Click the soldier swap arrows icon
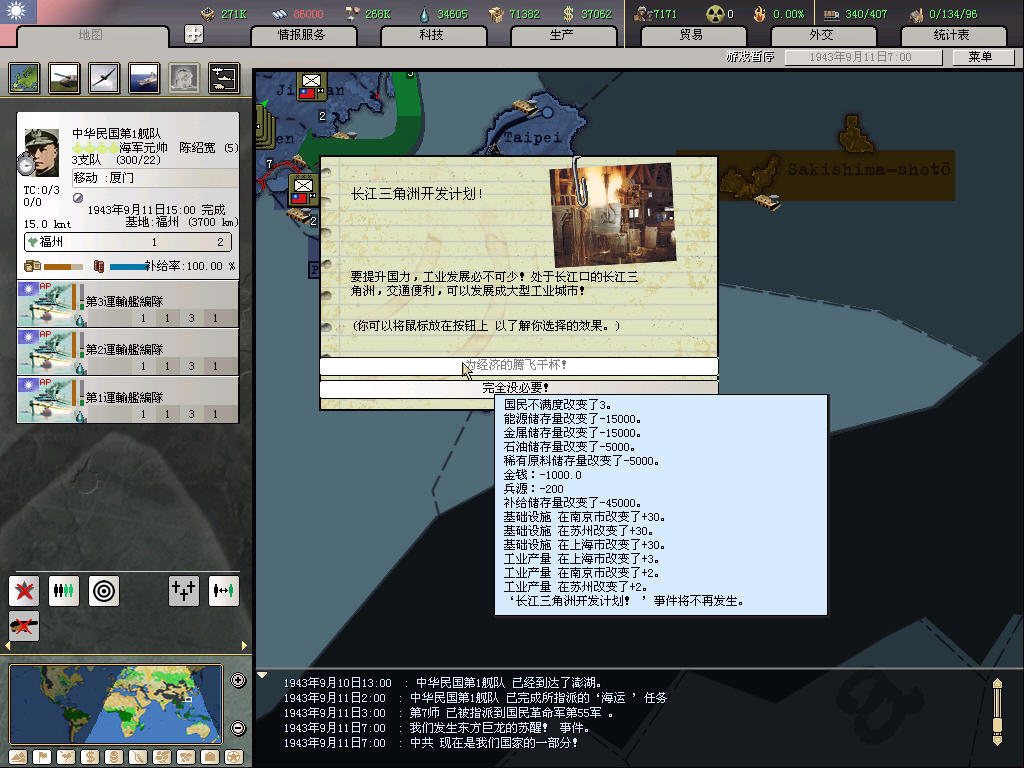The height and width of the screenshot is (768, 1024). click(223, 591)
